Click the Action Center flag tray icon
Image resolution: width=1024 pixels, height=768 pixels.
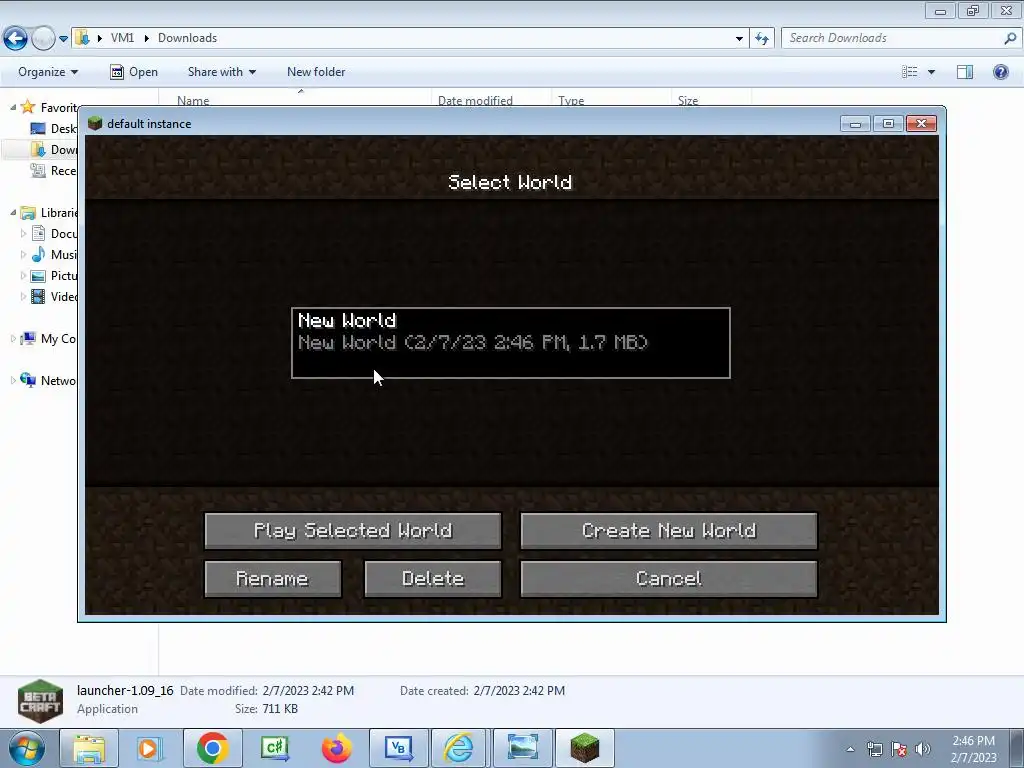coord(899,749)
